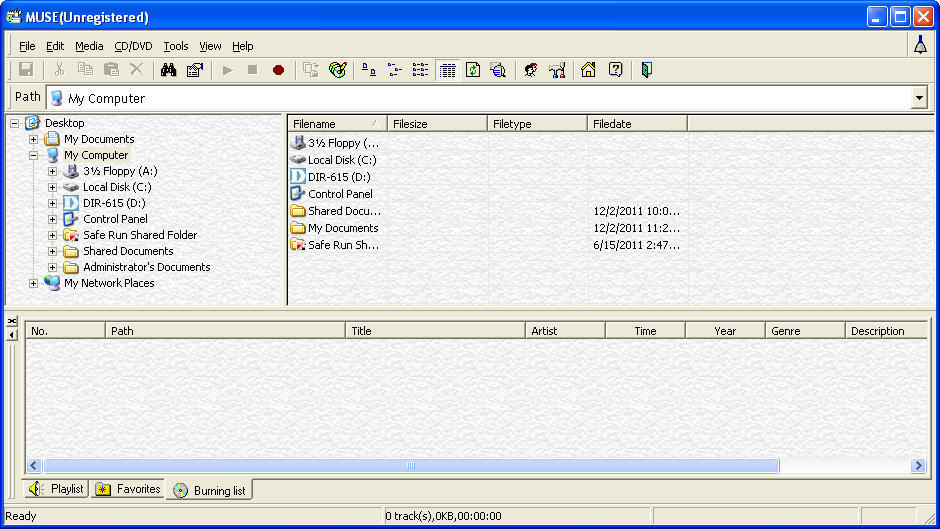Click the Help question mark icon
The image size is (940, 529).
click(615, 70)
